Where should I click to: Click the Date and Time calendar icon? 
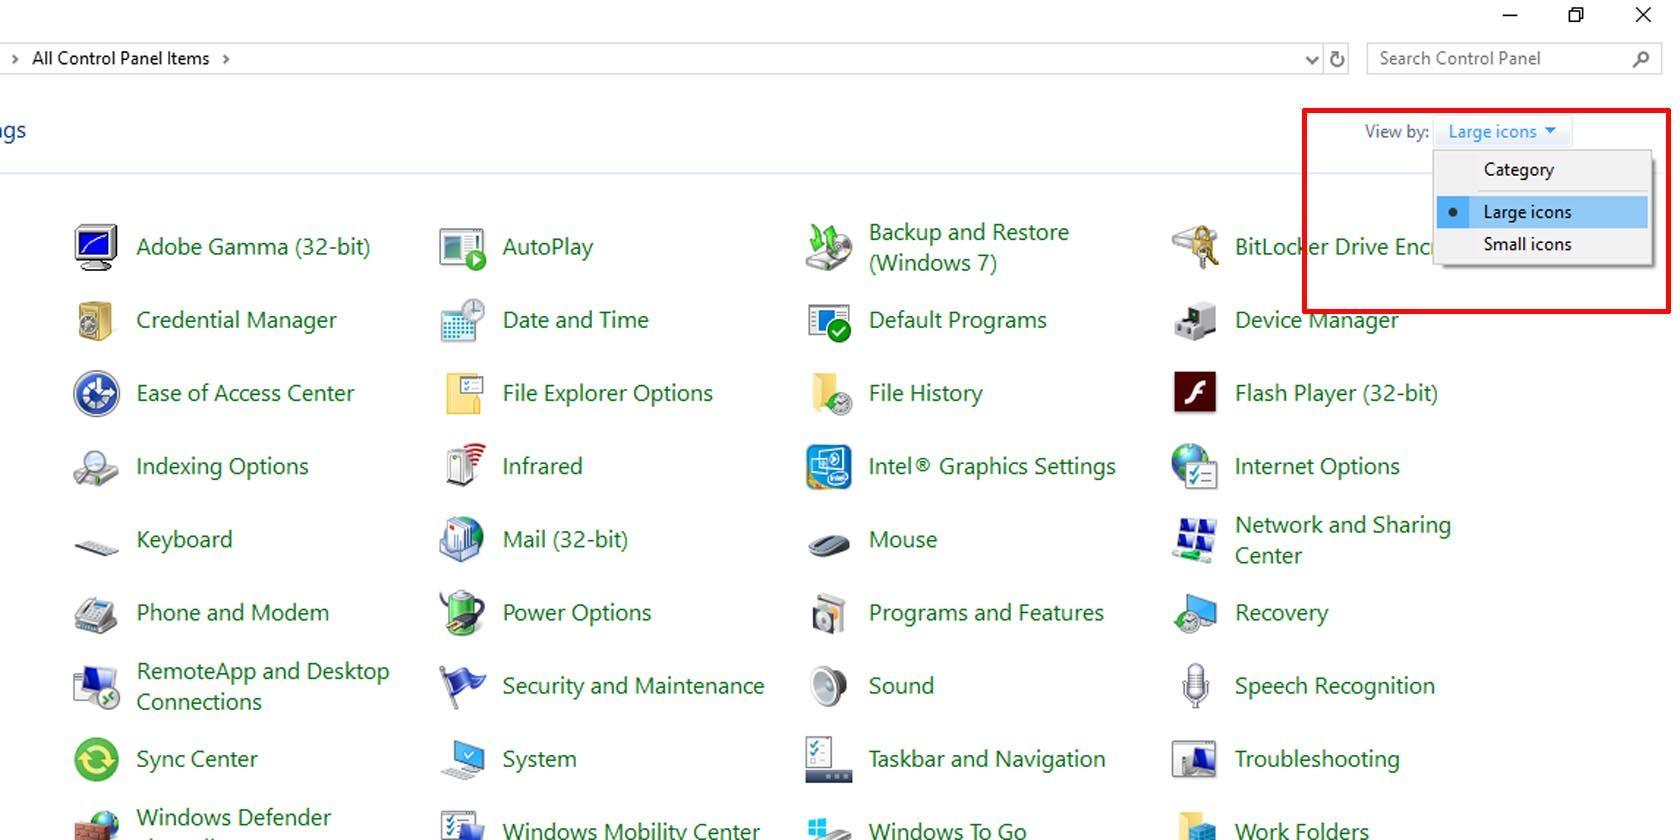click(x=462, y=320)
